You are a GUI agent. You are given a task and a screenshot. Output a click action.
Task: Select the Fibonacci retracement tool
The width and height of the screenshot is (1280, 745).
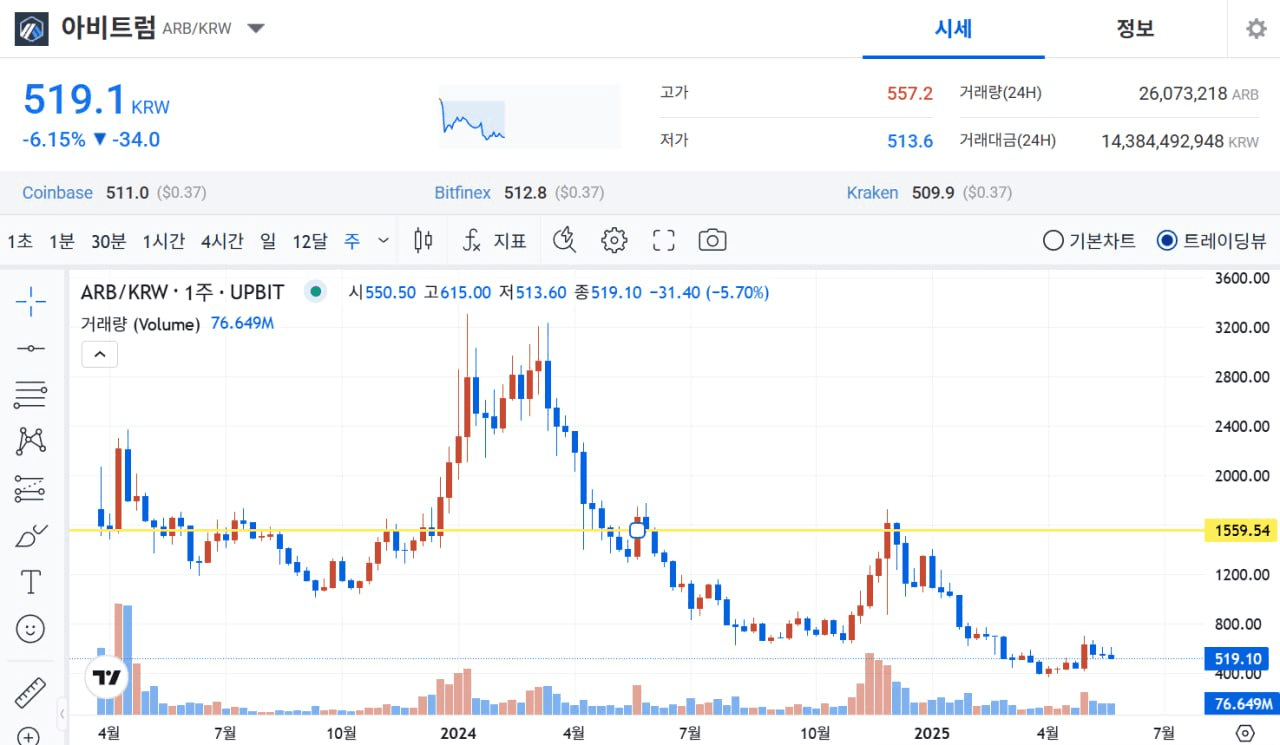click(31, 395)
